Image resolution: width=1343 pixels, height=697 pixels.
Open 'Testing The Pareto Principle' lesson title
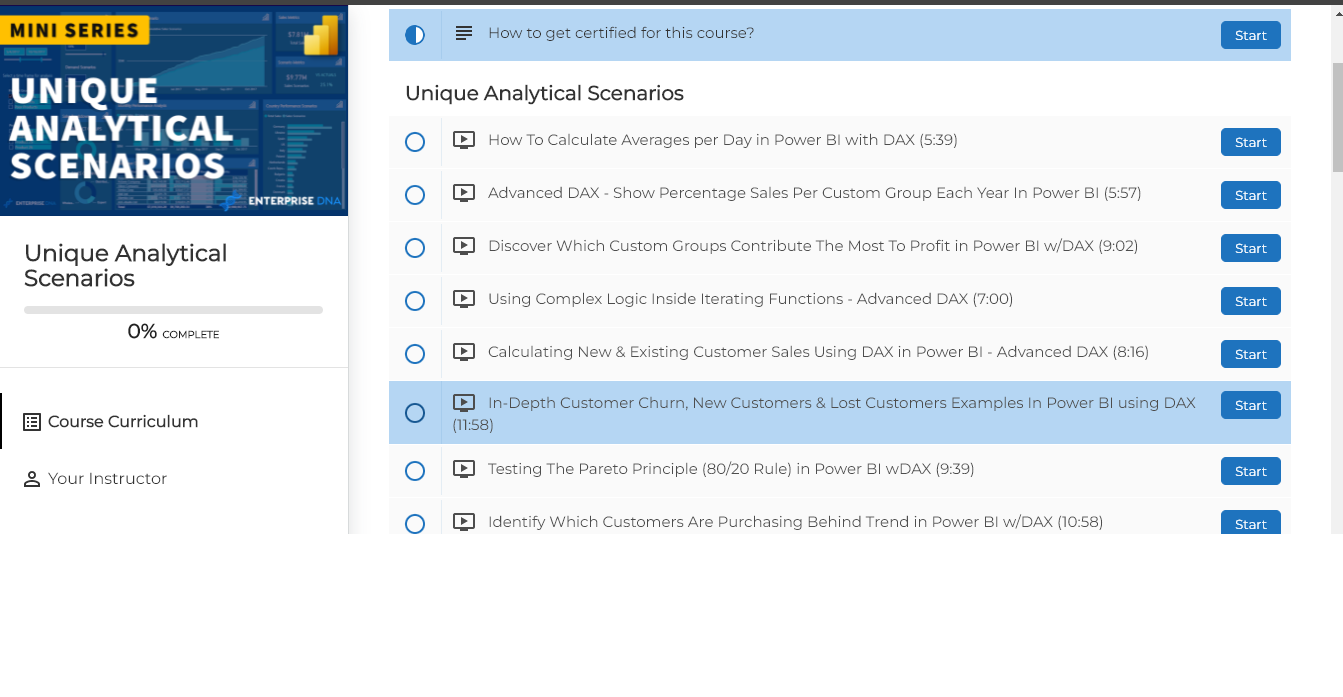[731, 469]
